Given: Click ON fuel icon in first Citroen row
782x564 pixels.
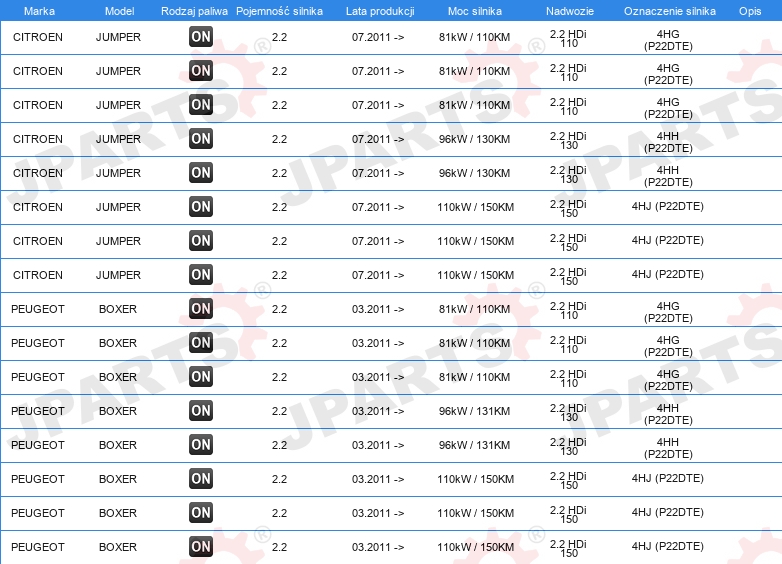Looking at the screenshot, I should click(201, 36).
